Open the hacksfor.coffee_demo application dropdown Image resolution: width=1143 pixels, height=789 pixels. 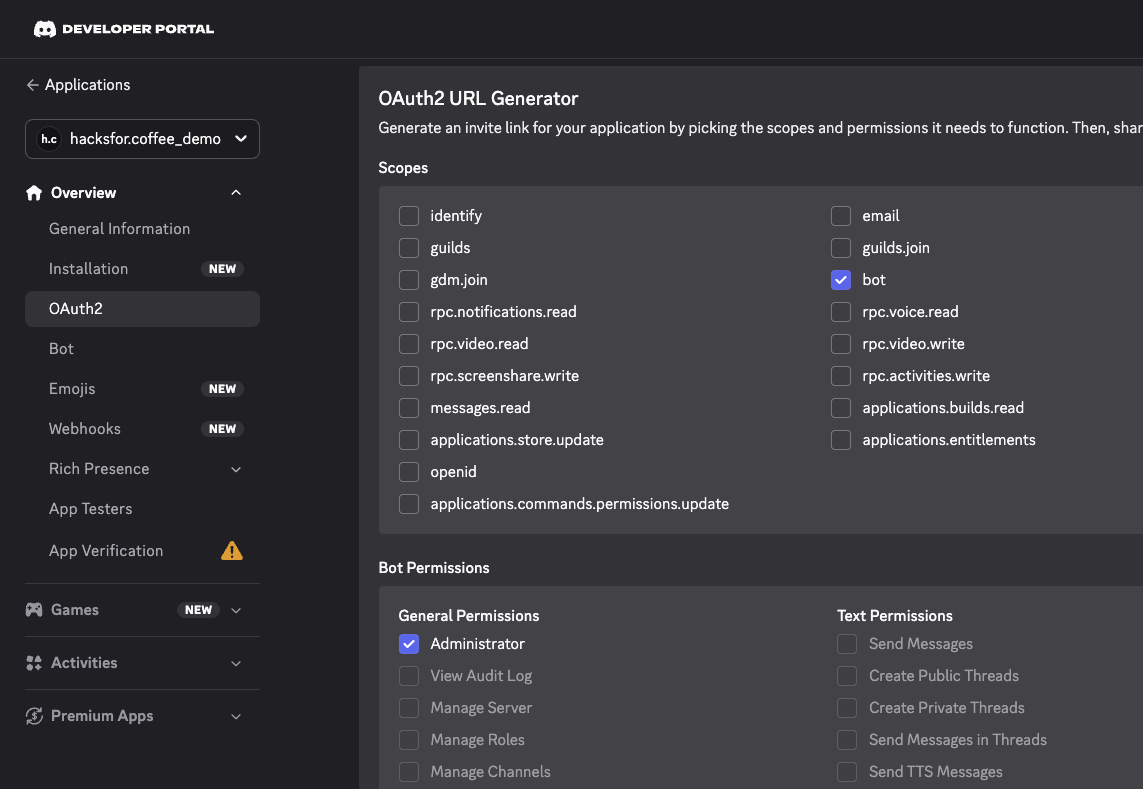coord(142,139)
